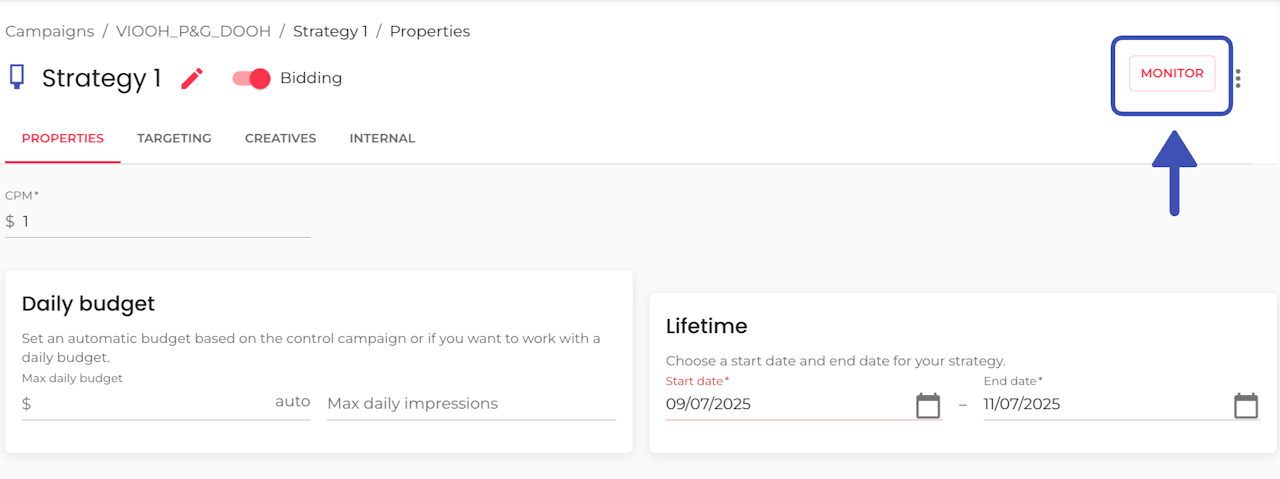Click the blue strategy device icon
The width and height of the screenshot is (1280, 479).
16,77
